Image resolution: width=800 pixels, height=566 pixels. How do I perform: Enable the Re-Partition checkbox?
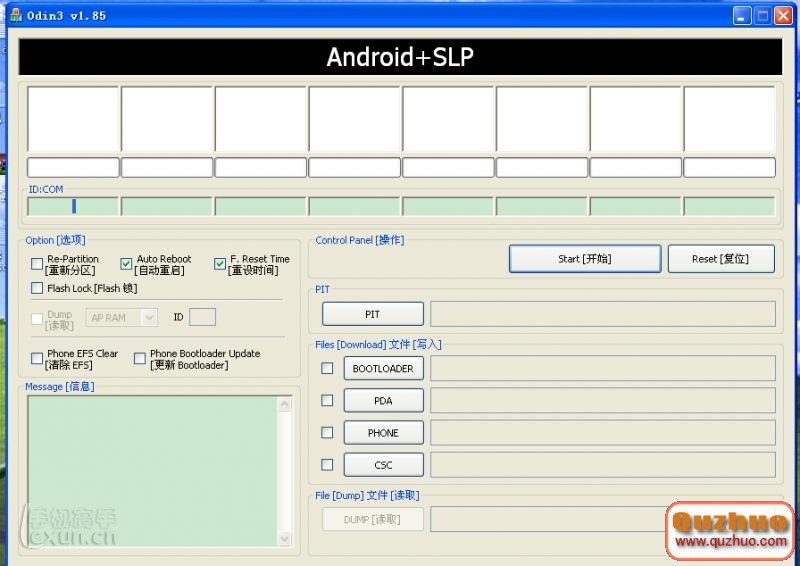37,264
